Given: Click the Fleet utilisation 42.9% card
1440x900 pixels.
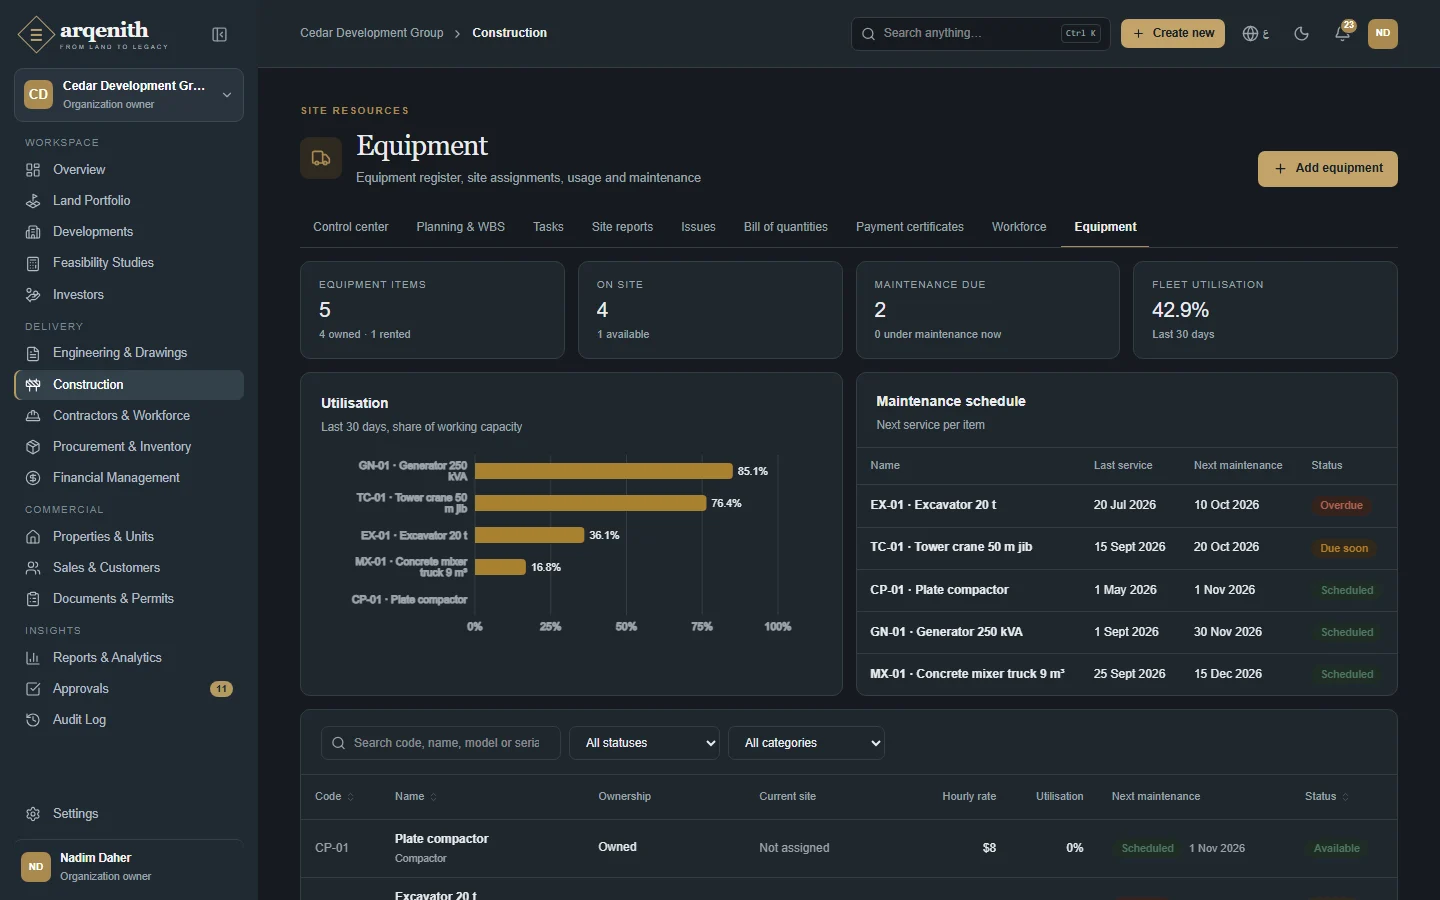Looking at the screenshot, I should point(1265,310).
